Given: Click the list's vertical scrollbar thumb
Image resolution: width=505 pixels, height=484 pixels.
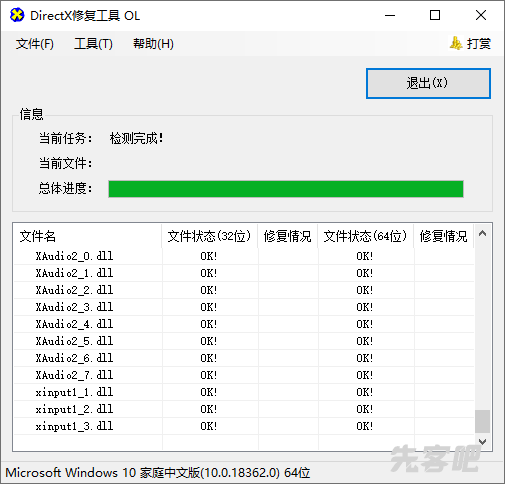Looking at the screenshot, I should coord(482,421).
